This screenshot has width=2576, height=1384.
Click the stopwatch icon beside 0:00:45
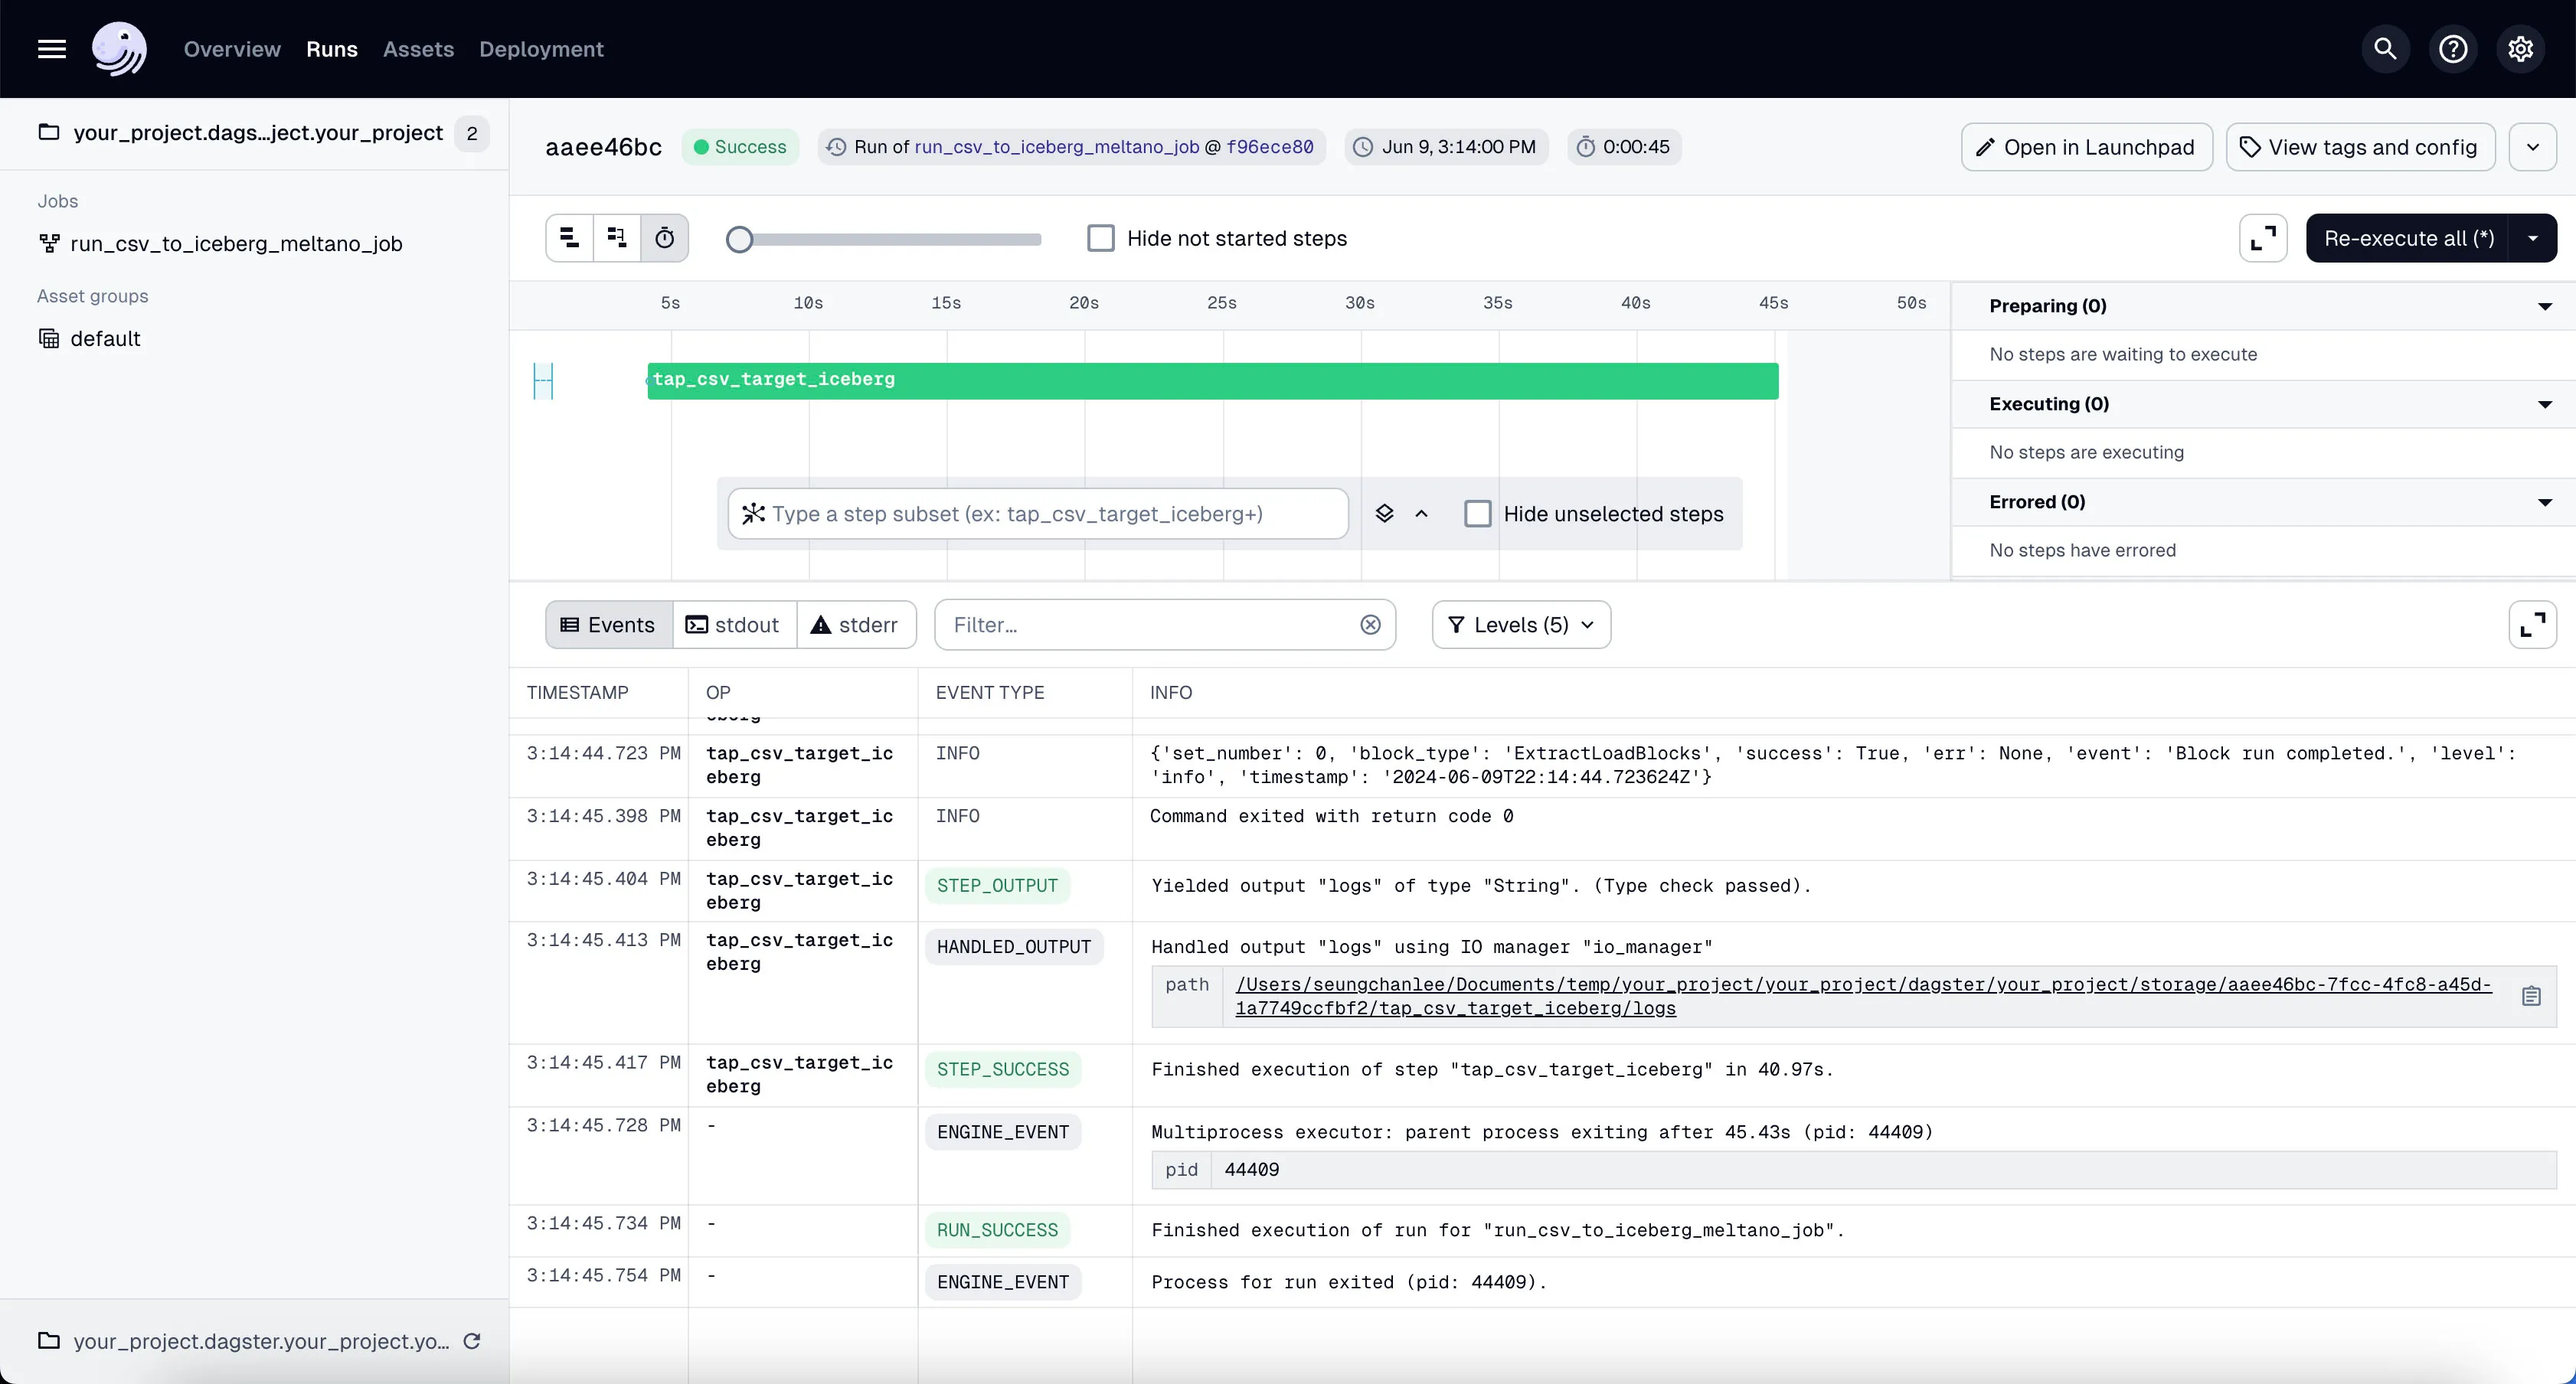[1586, 147]
